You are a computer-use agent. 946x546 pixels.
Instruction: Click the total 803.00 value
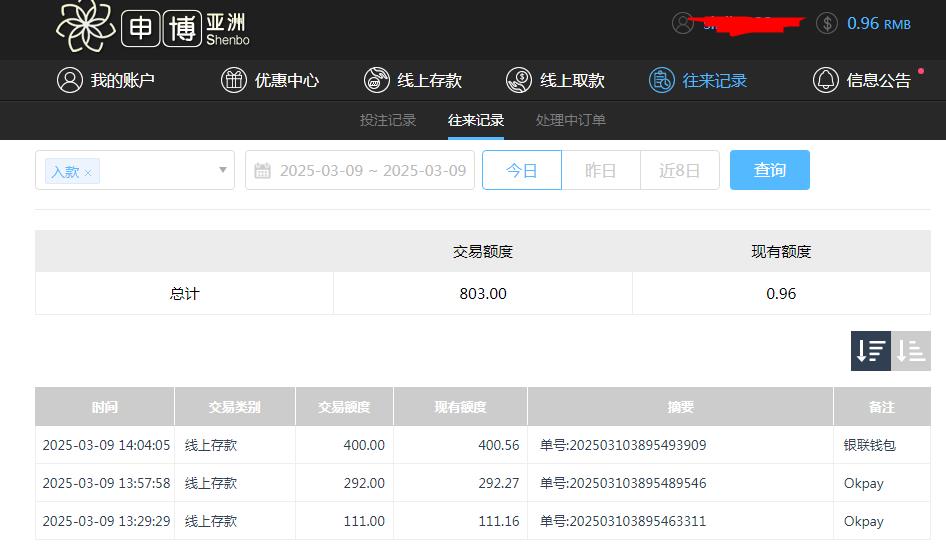483,294
